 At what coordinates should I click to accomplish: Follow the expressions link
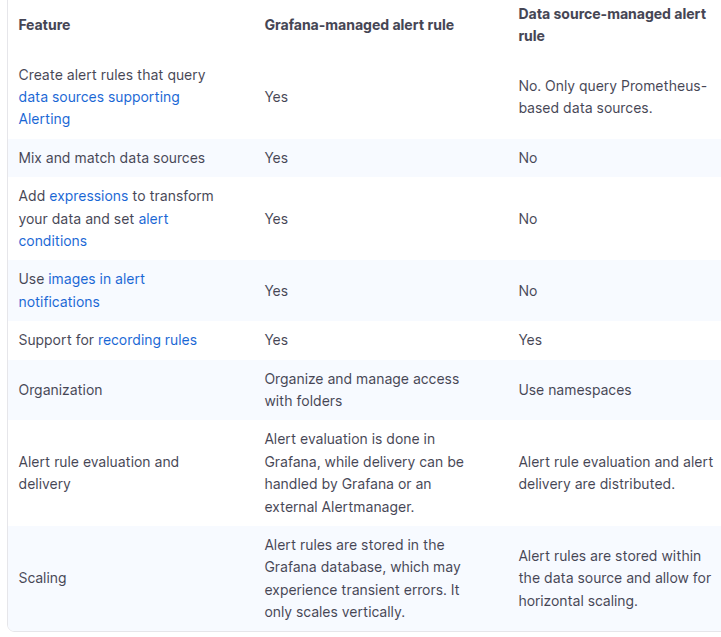pos(89,196)
